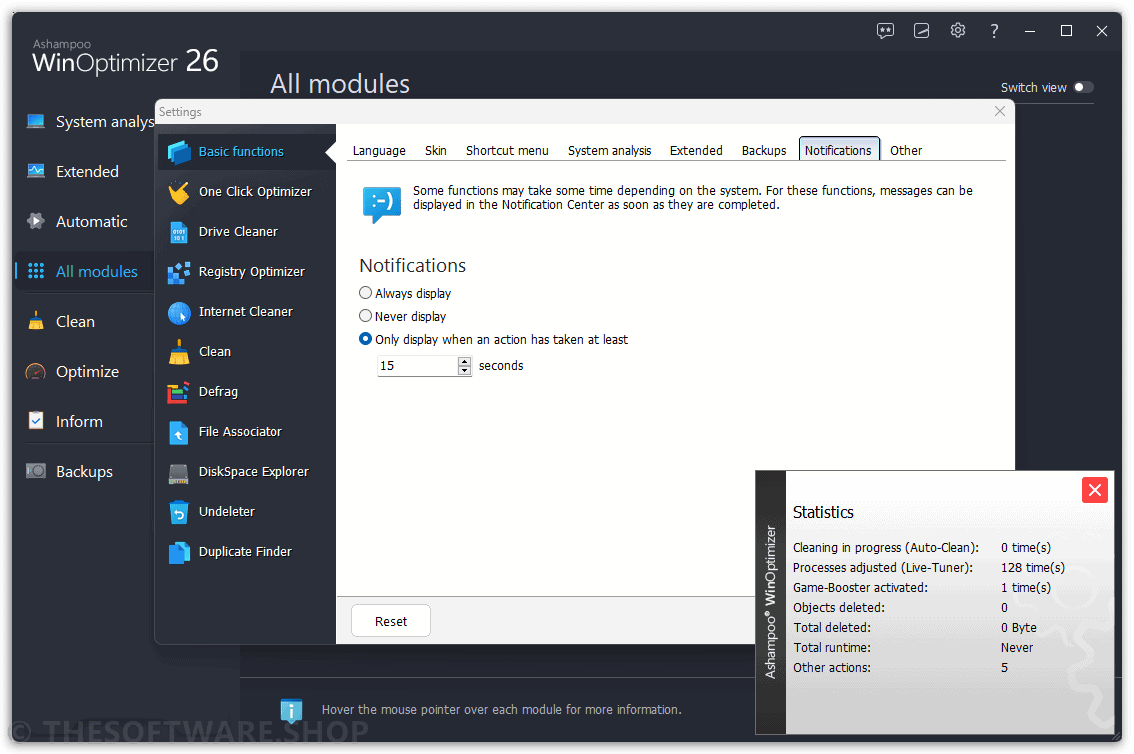Screen dimensions: 1134x754
Task: Click the Inform checkmark icon
Action: (35, 421)
